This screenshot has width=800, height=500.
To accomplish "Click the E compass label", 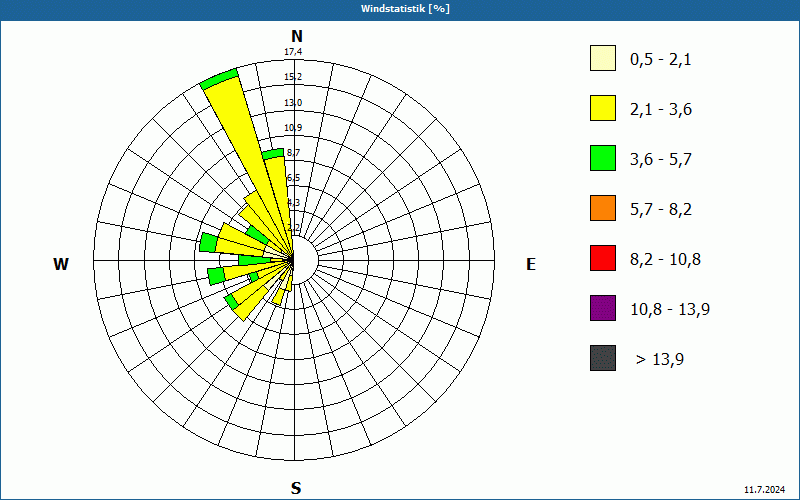I will click(x=531, y=264).
